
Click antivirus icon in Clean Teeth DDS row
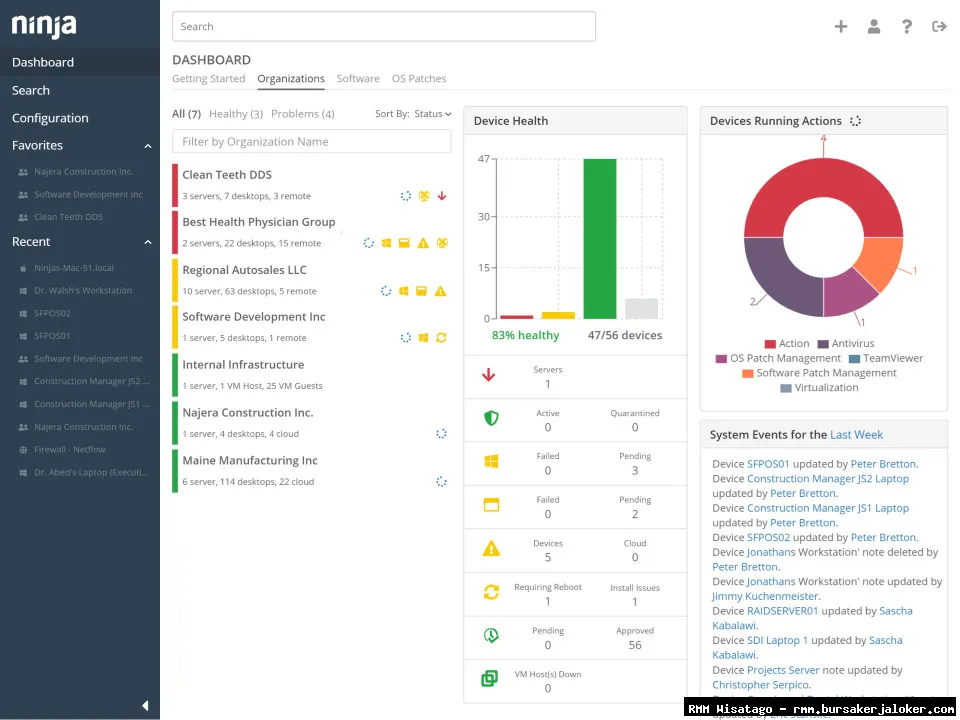[424, 196]
